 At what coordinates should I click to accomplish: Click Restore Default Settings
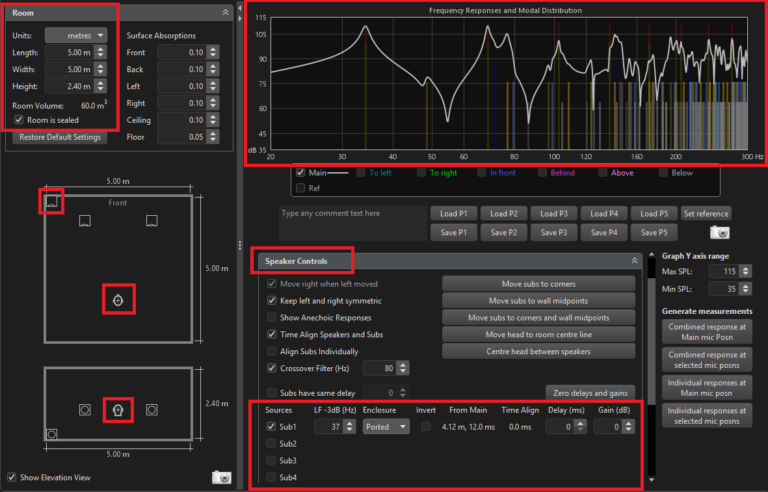pyautogui.click(x=60, y=137)
